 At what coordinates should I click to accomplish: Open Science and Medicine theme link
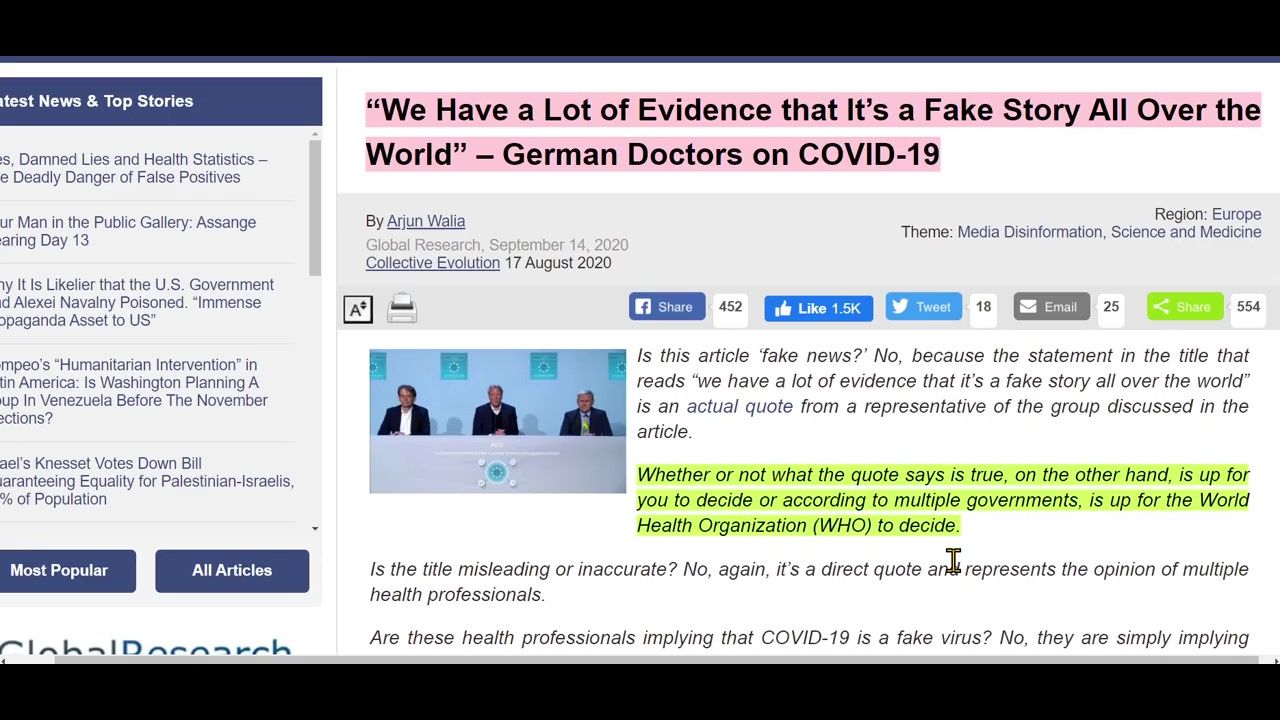(x=1185, y=232)
